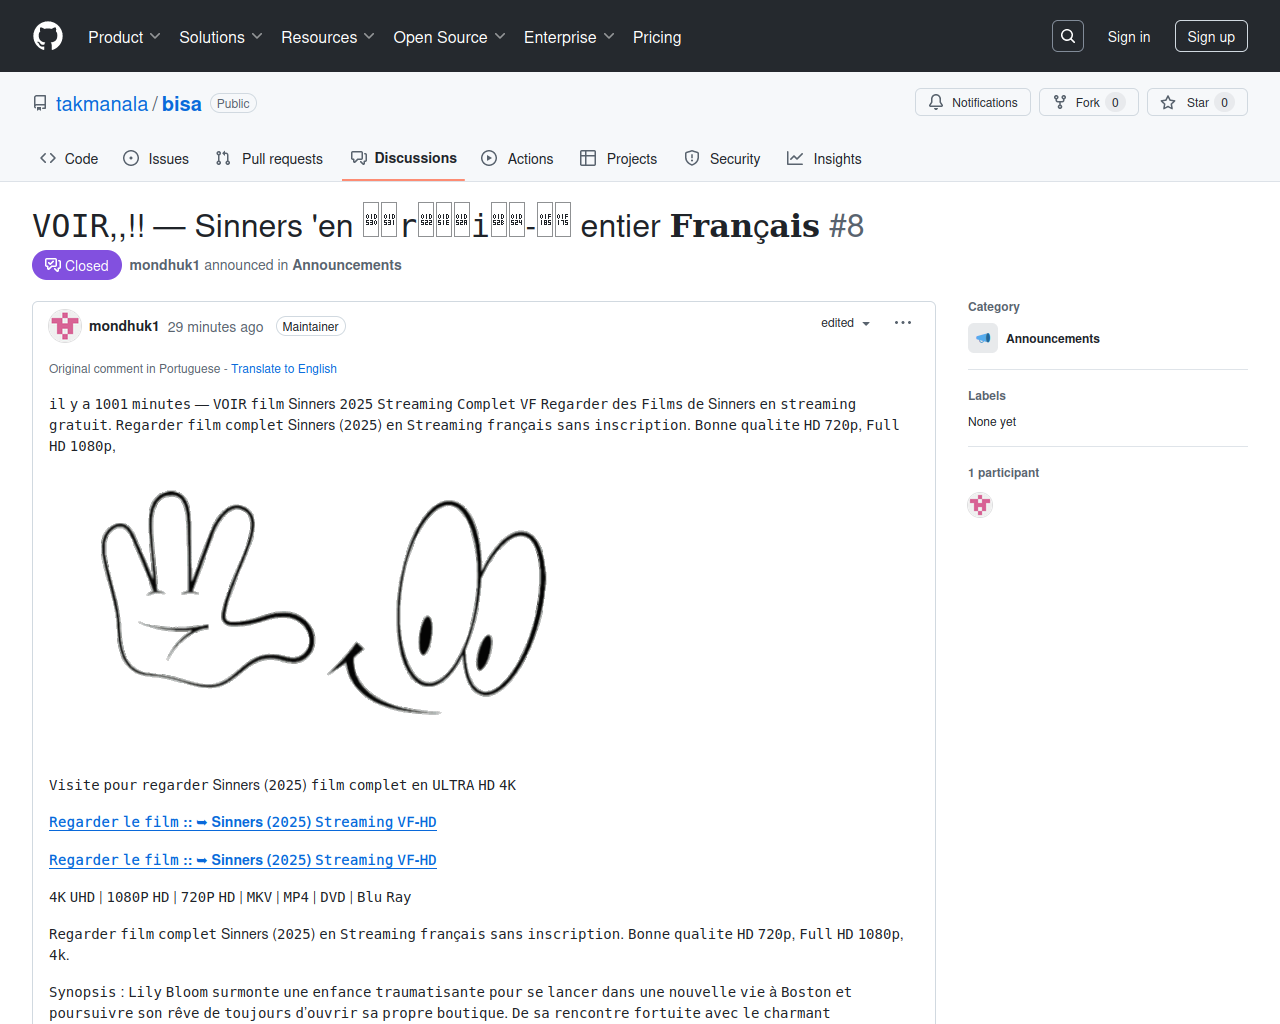This screenshot has width=1280, height=1024.
Task: Click Sign in
Action: pyautogui.click(x=1129, y=37)
